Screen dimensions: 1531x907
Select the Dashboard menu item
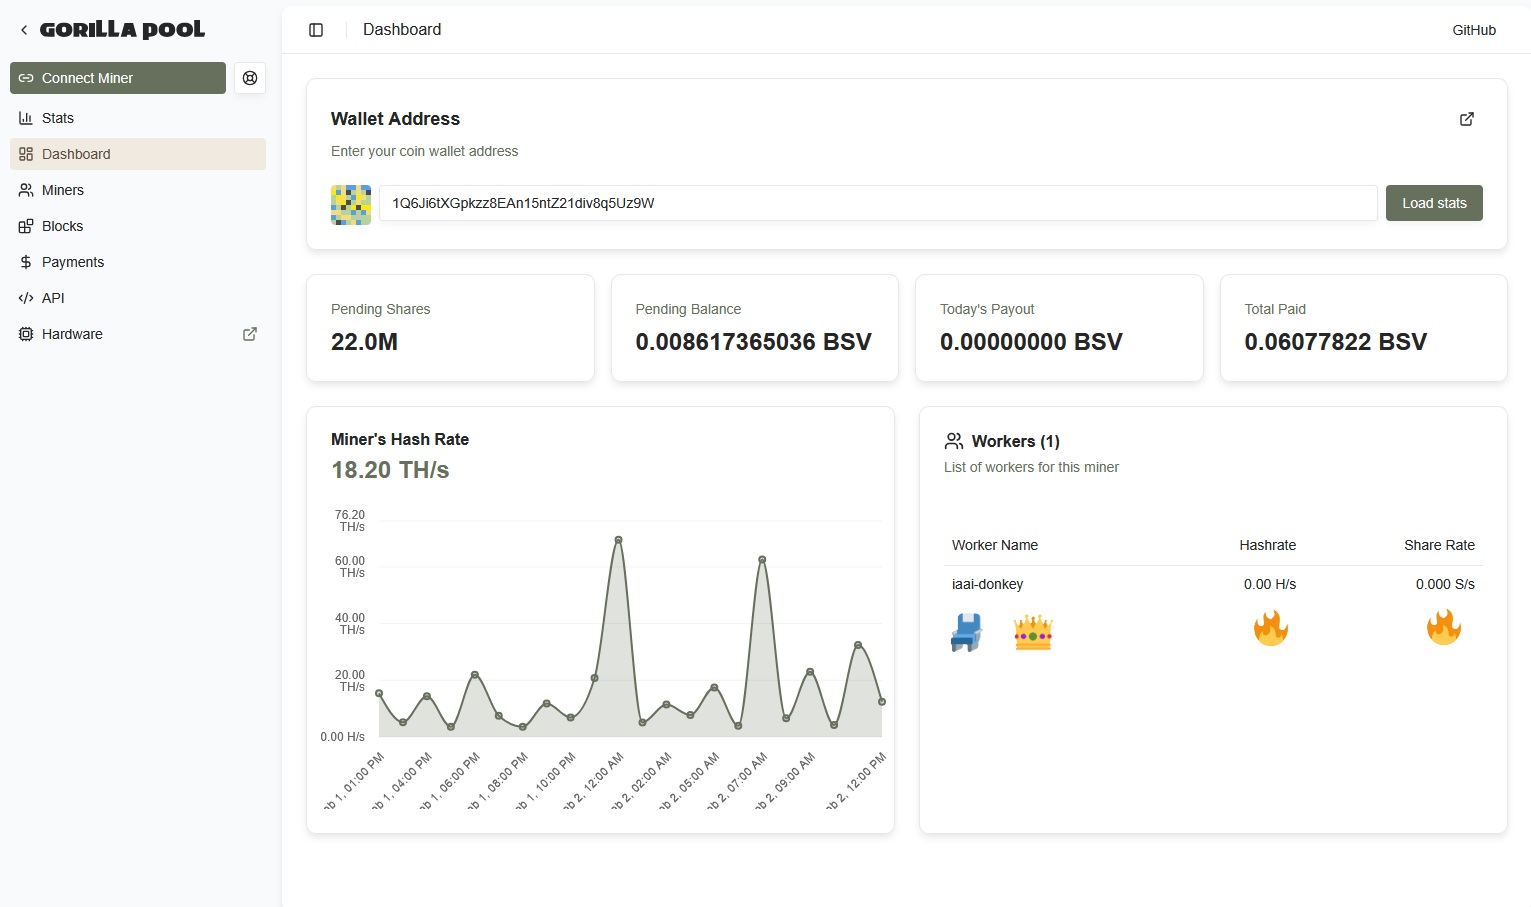(x=138, y=154)
